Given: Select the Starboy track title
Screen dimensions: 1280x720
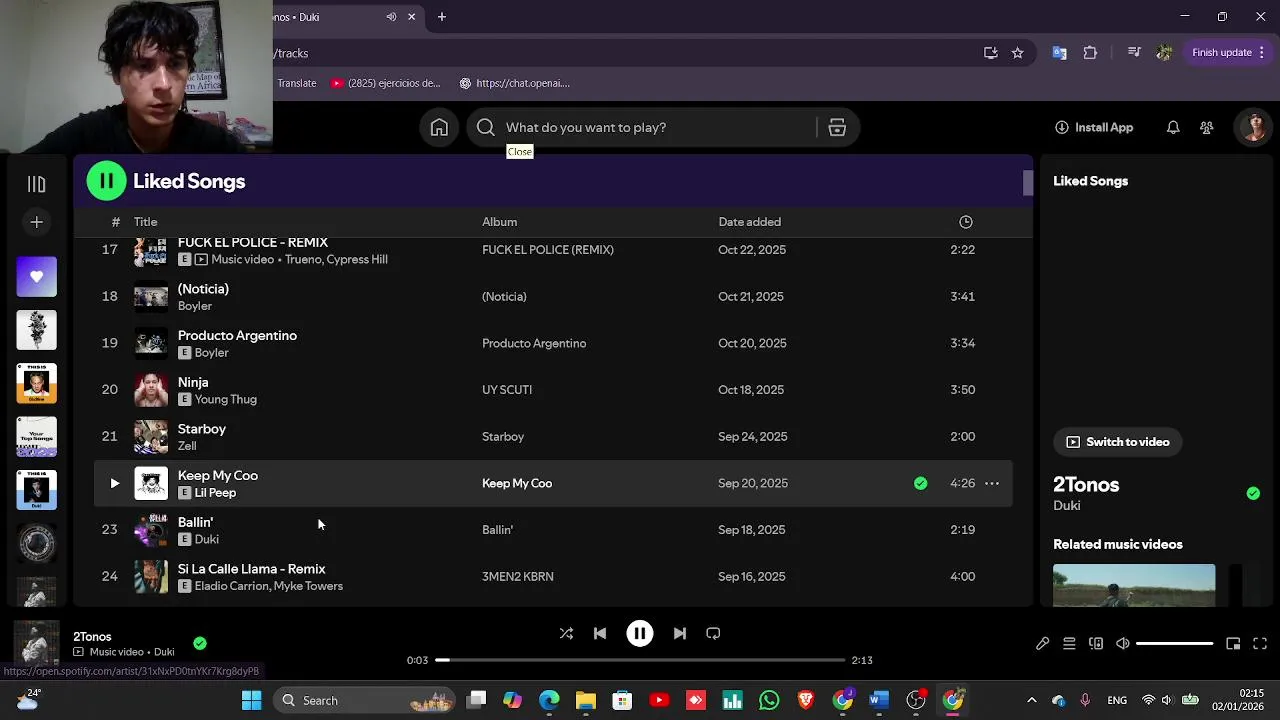Looking at the screenshot, I should pyautogui.click(x=202, y=429).
